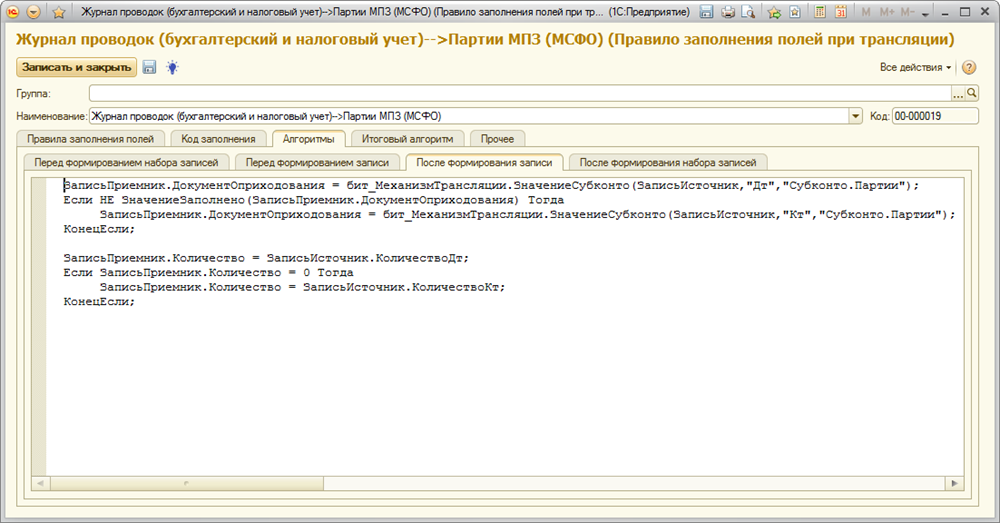This screenshot has width=1000, height=523.
Task: Open the 1C main menu round arrow button
Action: 34,12
